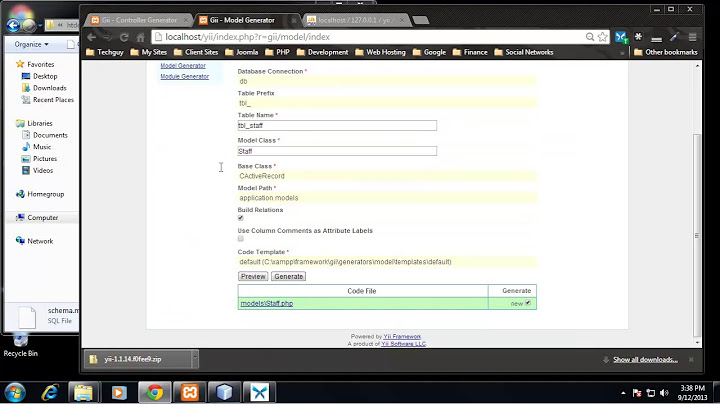Select Downloads in Explorer Favorites
The height and width of the screenshot is (404, 720).
click(x=50, y=88)
